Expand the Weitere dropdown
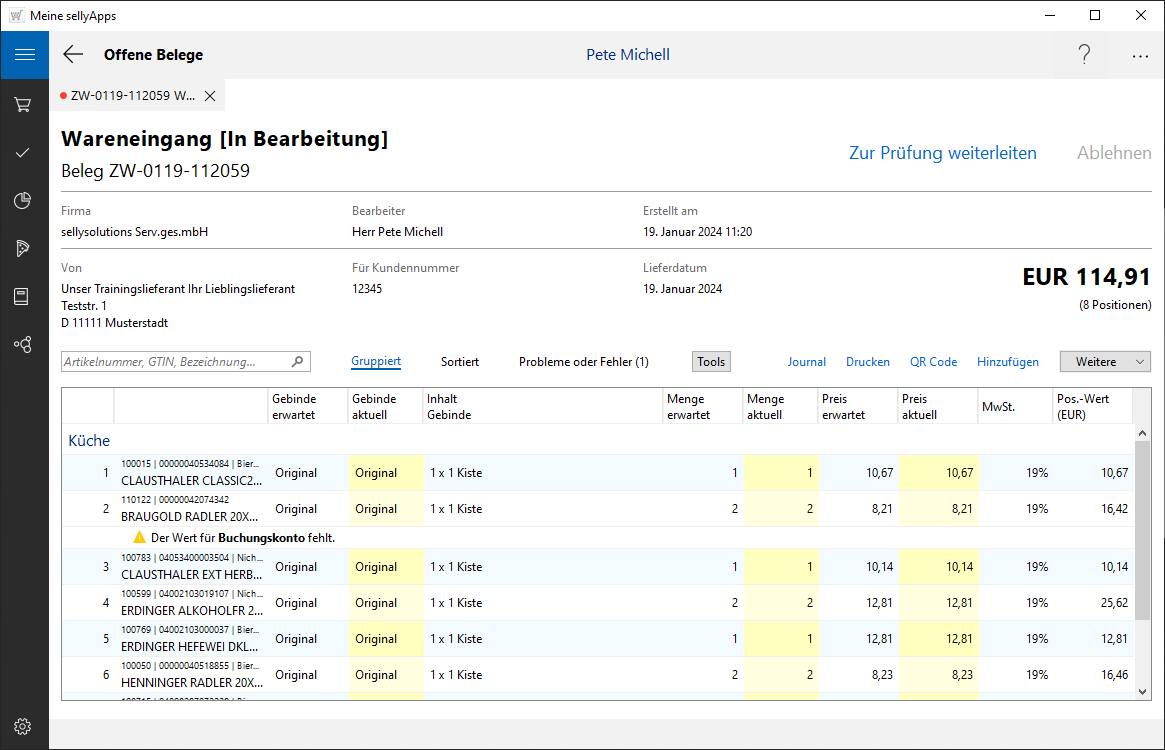1165x750 pixels. (1105, 362)
